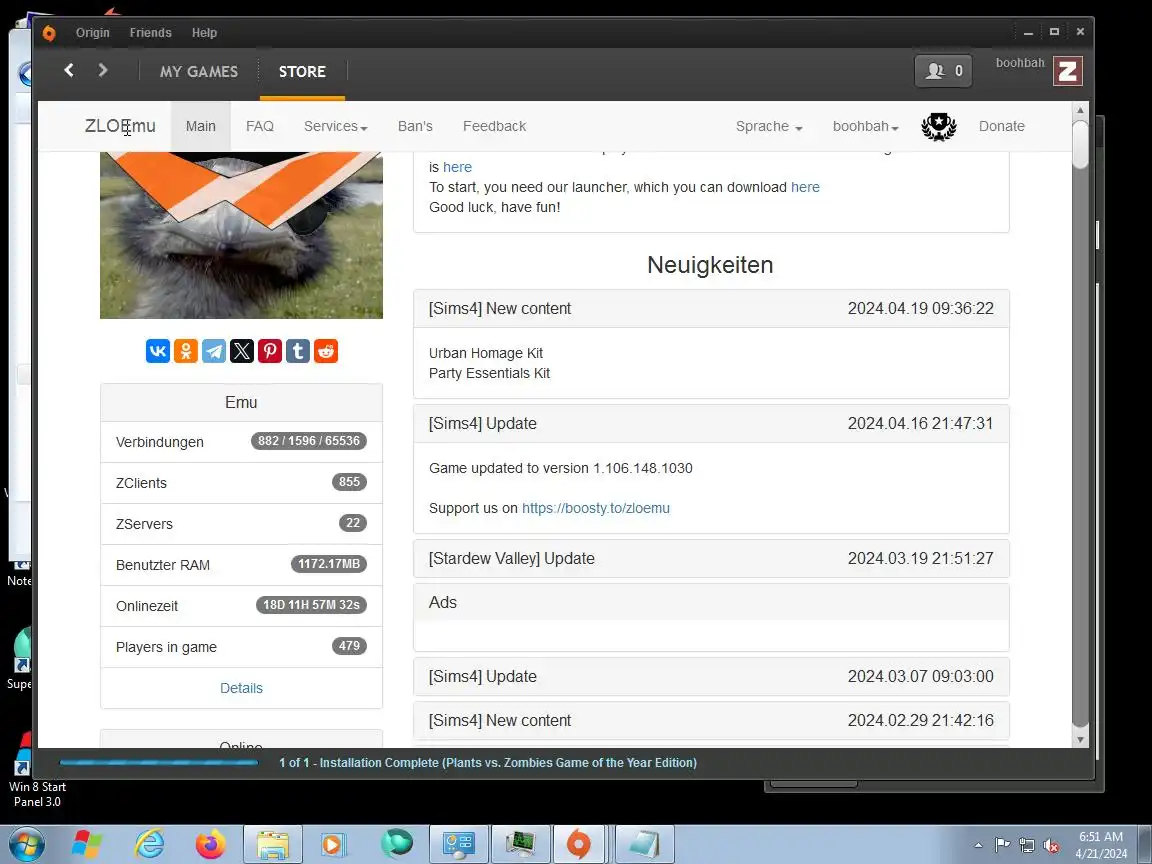Open Windows Start button
The height and width of the screenshot is (864, 1152).
tap(27, 845)
